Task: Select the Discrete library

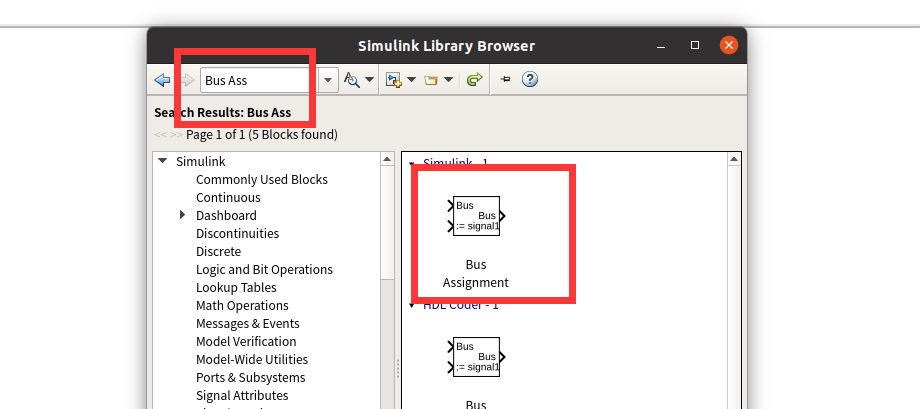Action: (218, 252)
